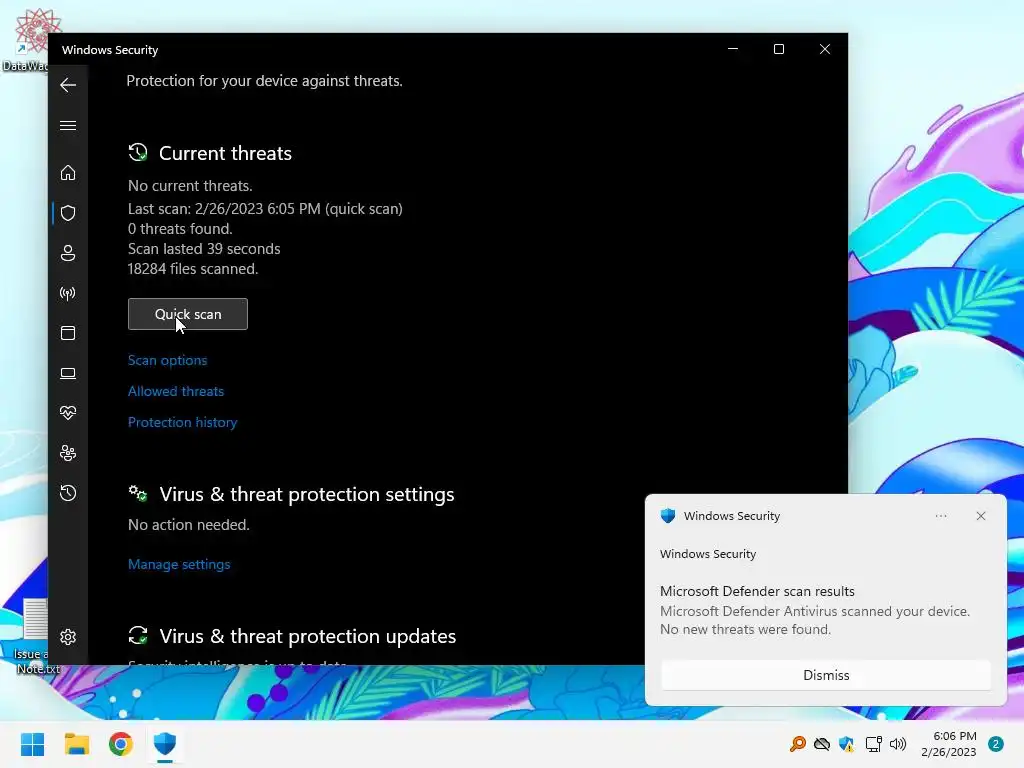Open Family options sidebar icon

(x=68, y=453)
